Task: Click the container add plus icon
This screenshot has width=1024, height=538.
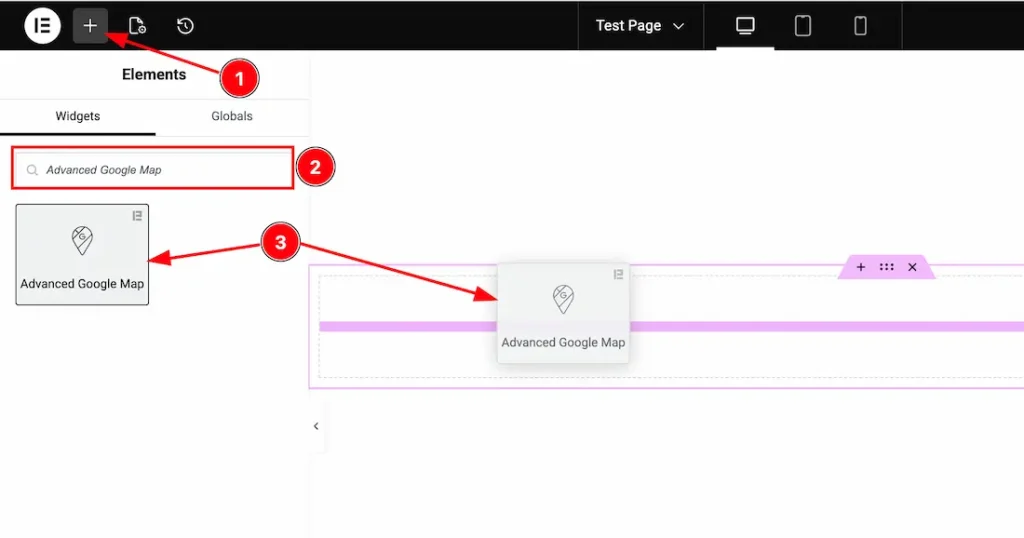Action: tap(861, 267)
